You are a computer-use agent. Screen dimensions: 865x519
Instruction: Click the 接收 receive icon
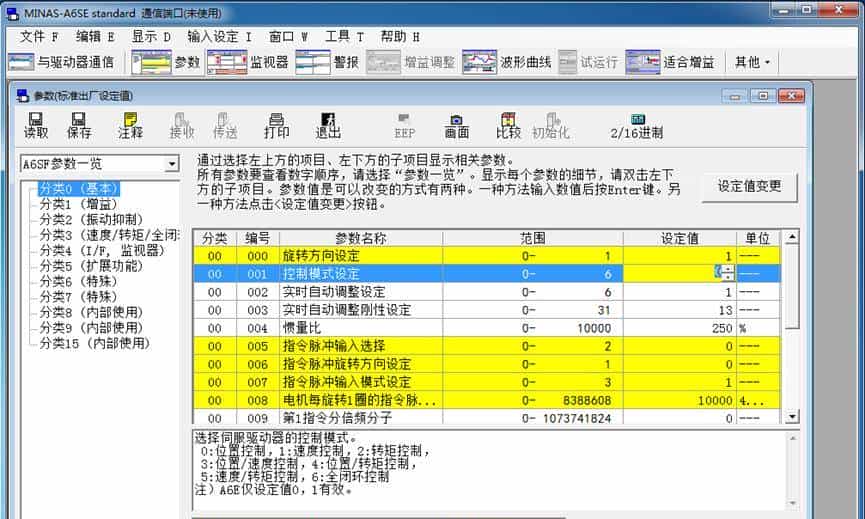point(181,126)
